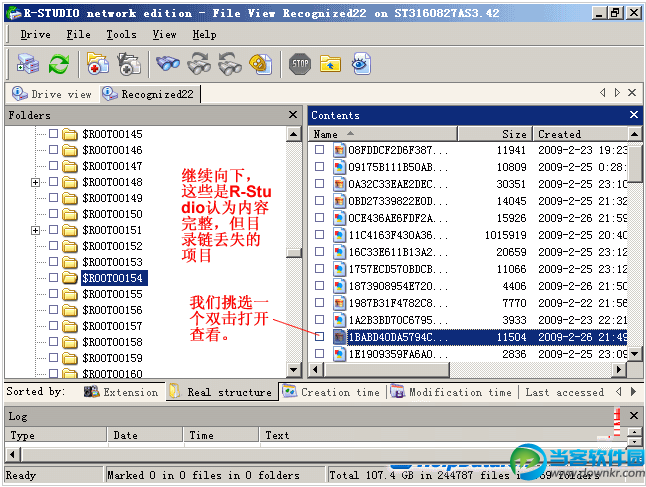Click the green Refresh toolbar icon
This screenshot has width=646, height=487.
tap(59, 64)
